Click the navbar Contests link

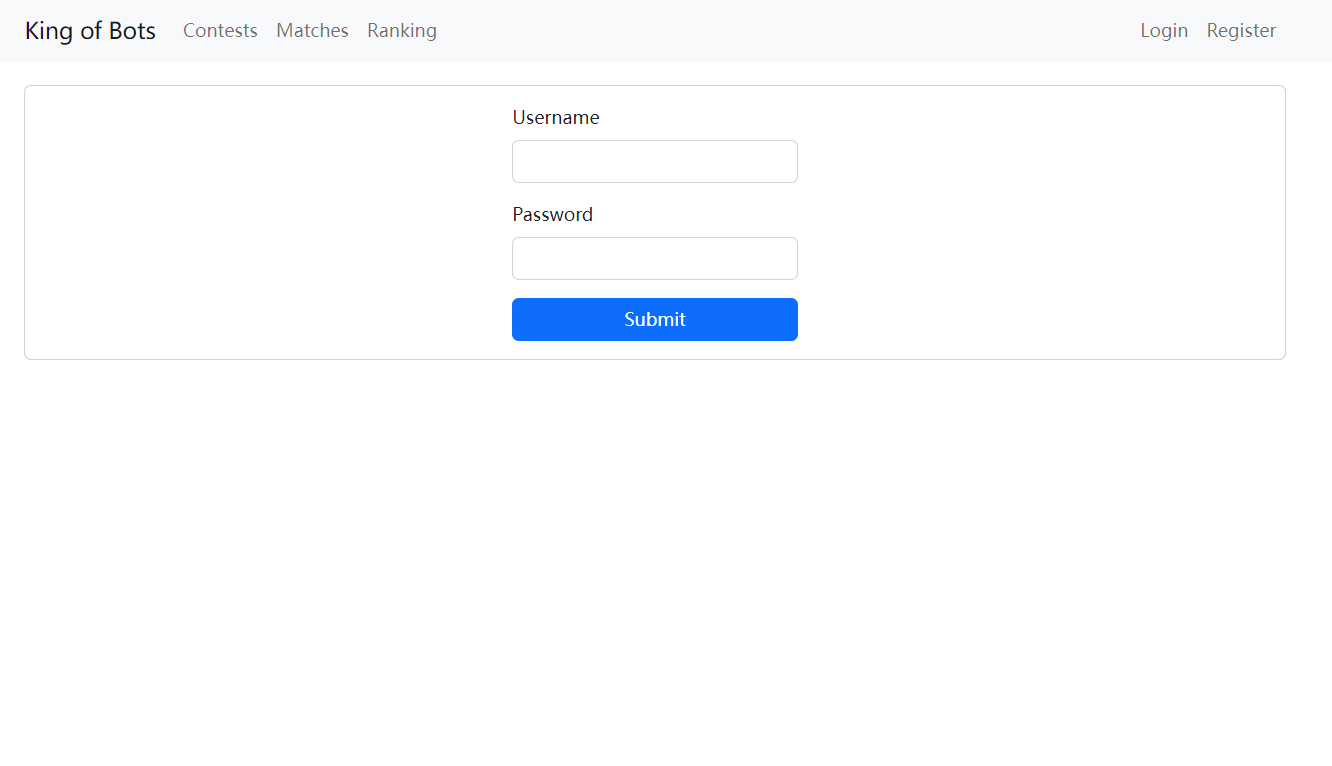pos(220,30)
